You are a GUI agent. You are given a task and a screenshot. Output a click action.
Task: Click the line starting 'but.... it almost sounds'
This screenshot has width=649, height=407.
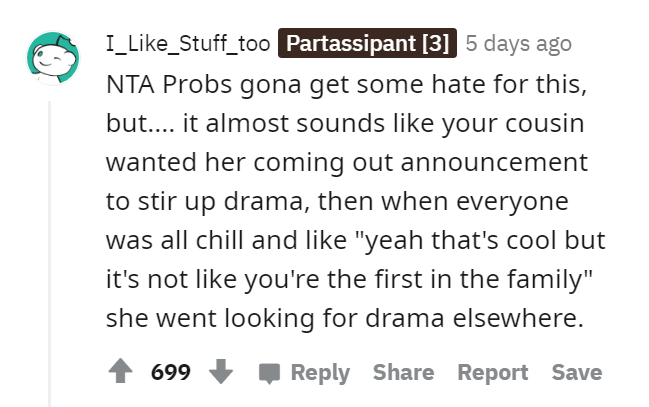tap(345, 124)
